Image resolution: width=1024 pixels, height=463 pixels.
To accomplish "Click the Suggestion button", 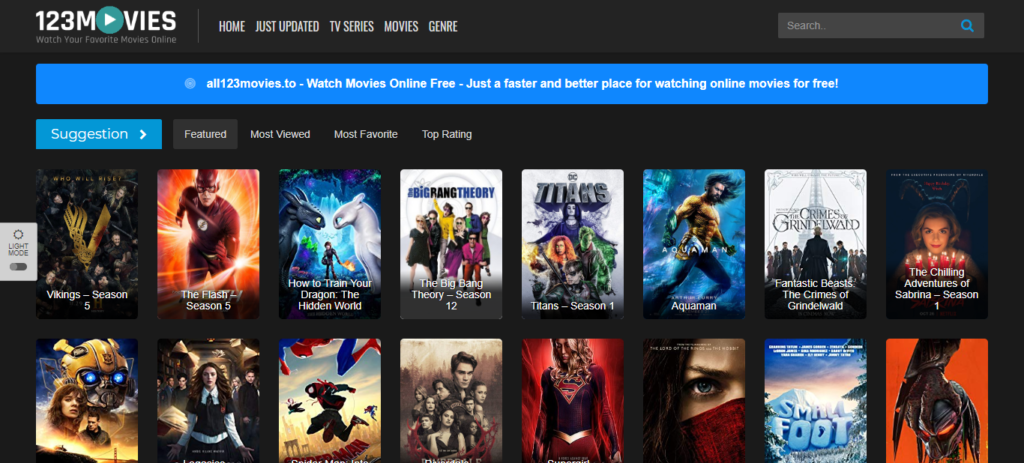I will [x=99, y=134].
